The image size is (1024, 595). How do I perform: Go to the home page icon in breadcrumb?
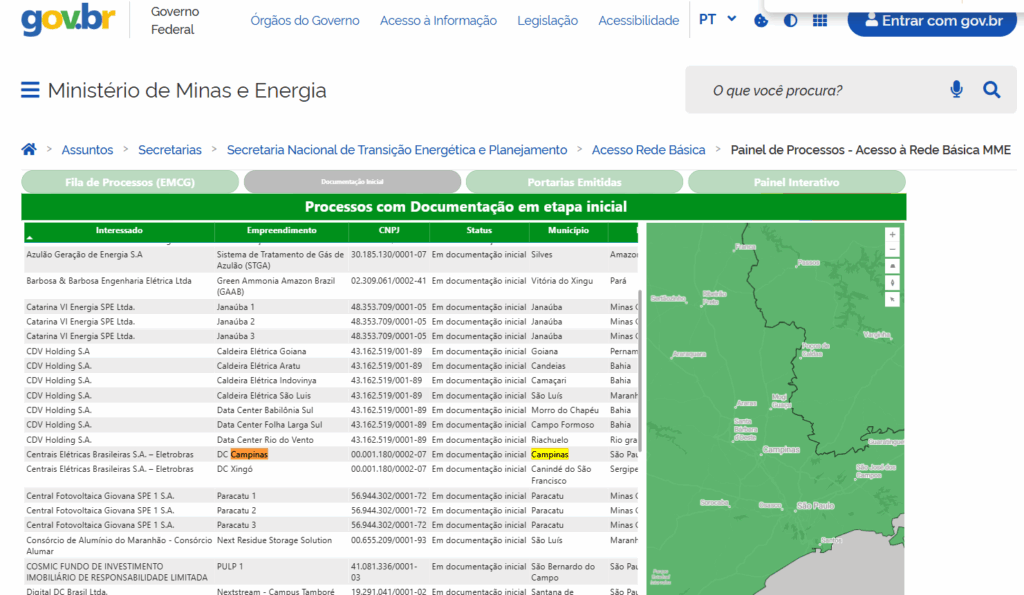[x=29, y=149]
